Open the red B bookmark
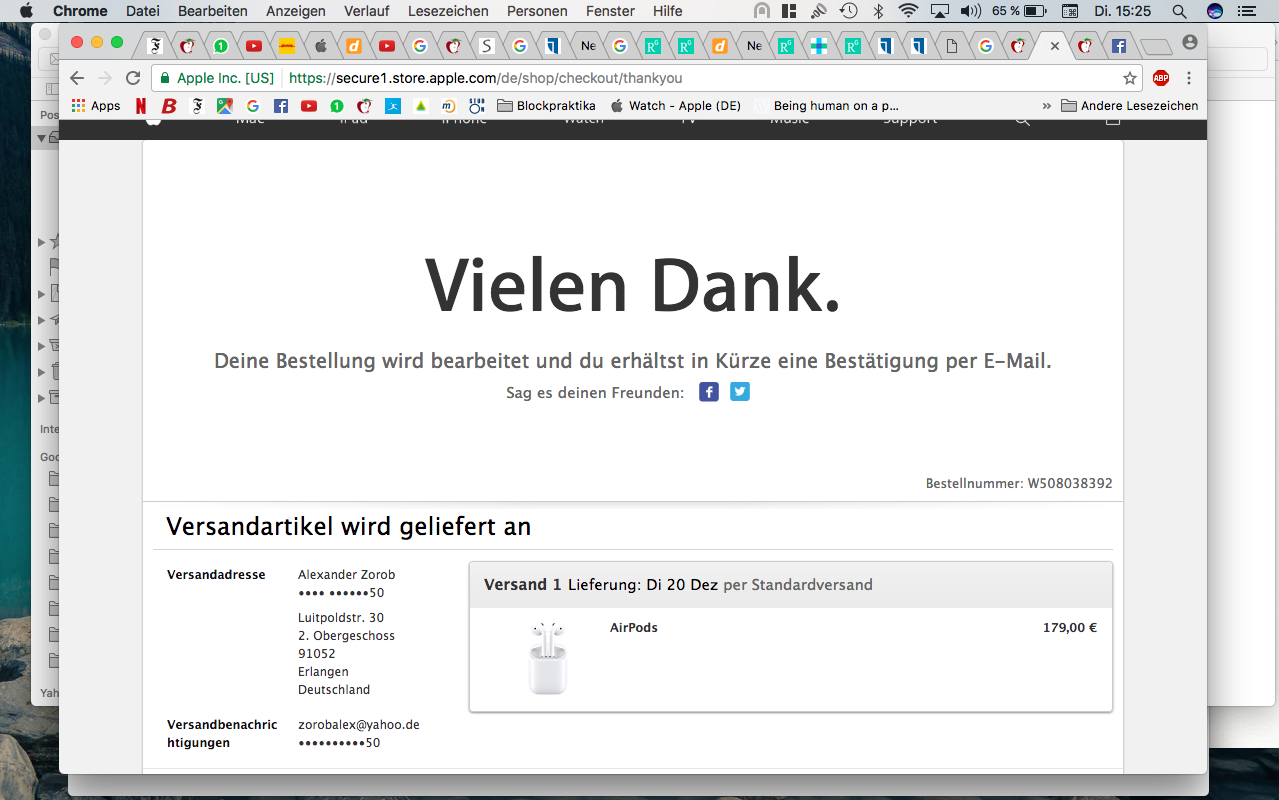 (x=169, y=105)
